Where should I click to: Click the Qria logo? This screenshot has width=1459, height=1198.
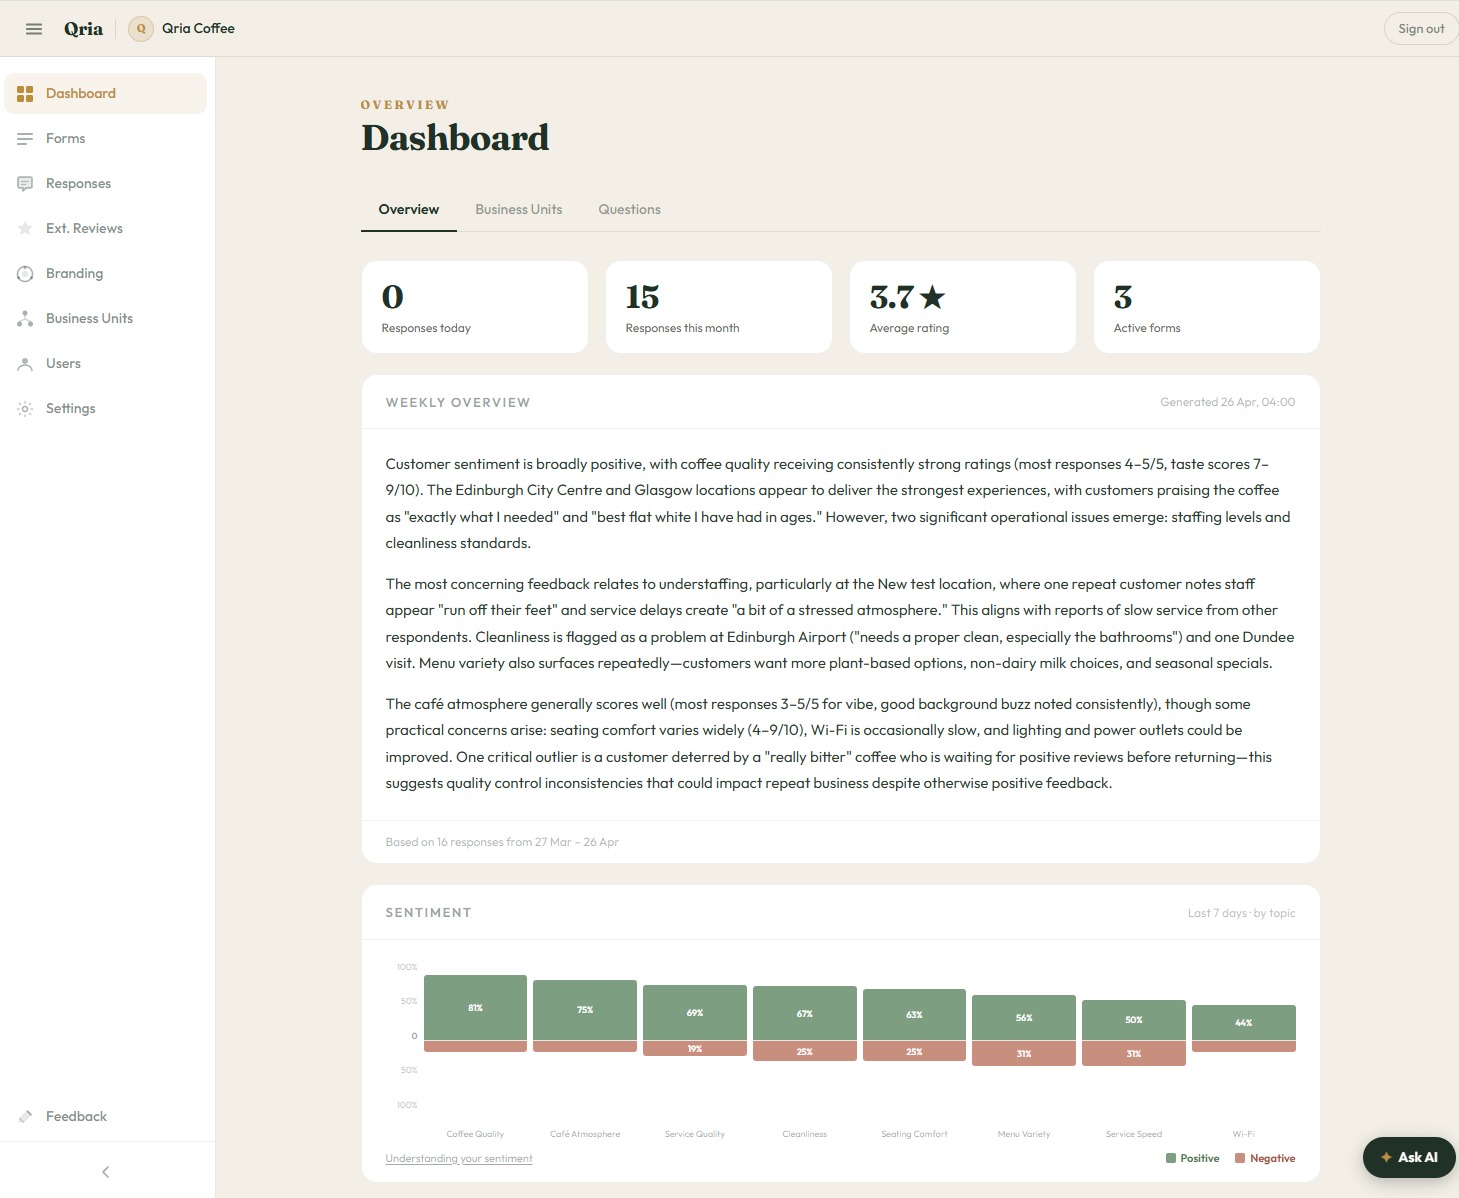pyautogui.click(x=83, y=29)
